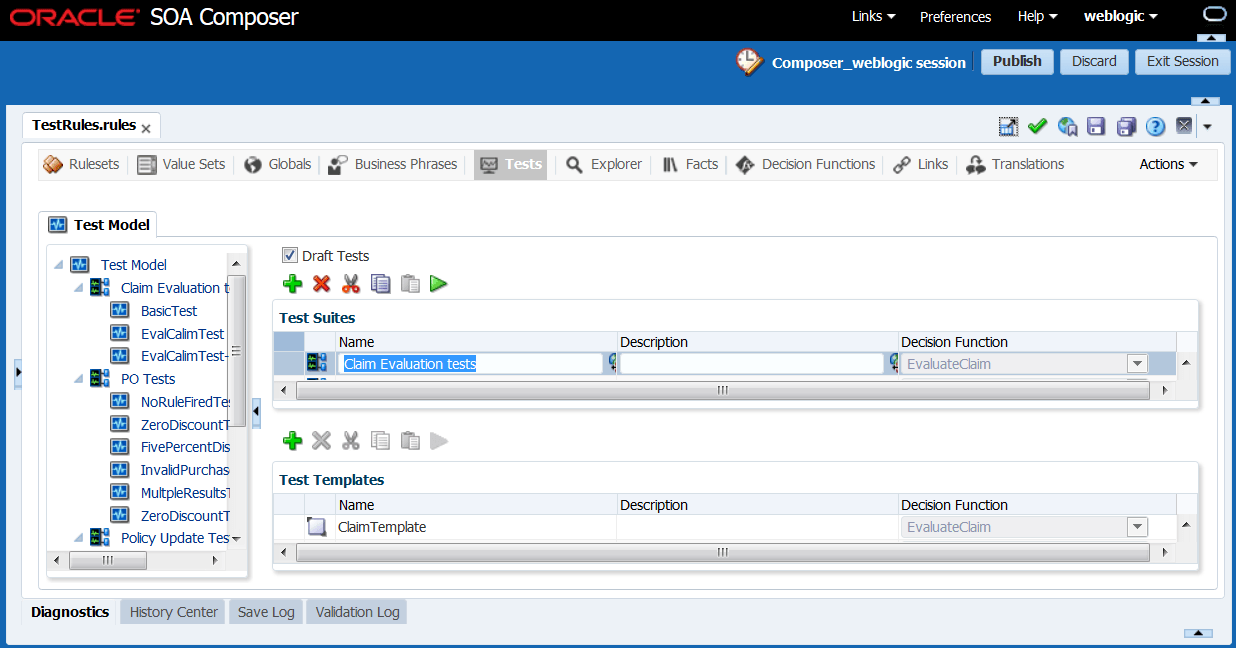
Task: Click the globe bookmark icon in toolbar
Action: click(x=1067, y=126)
